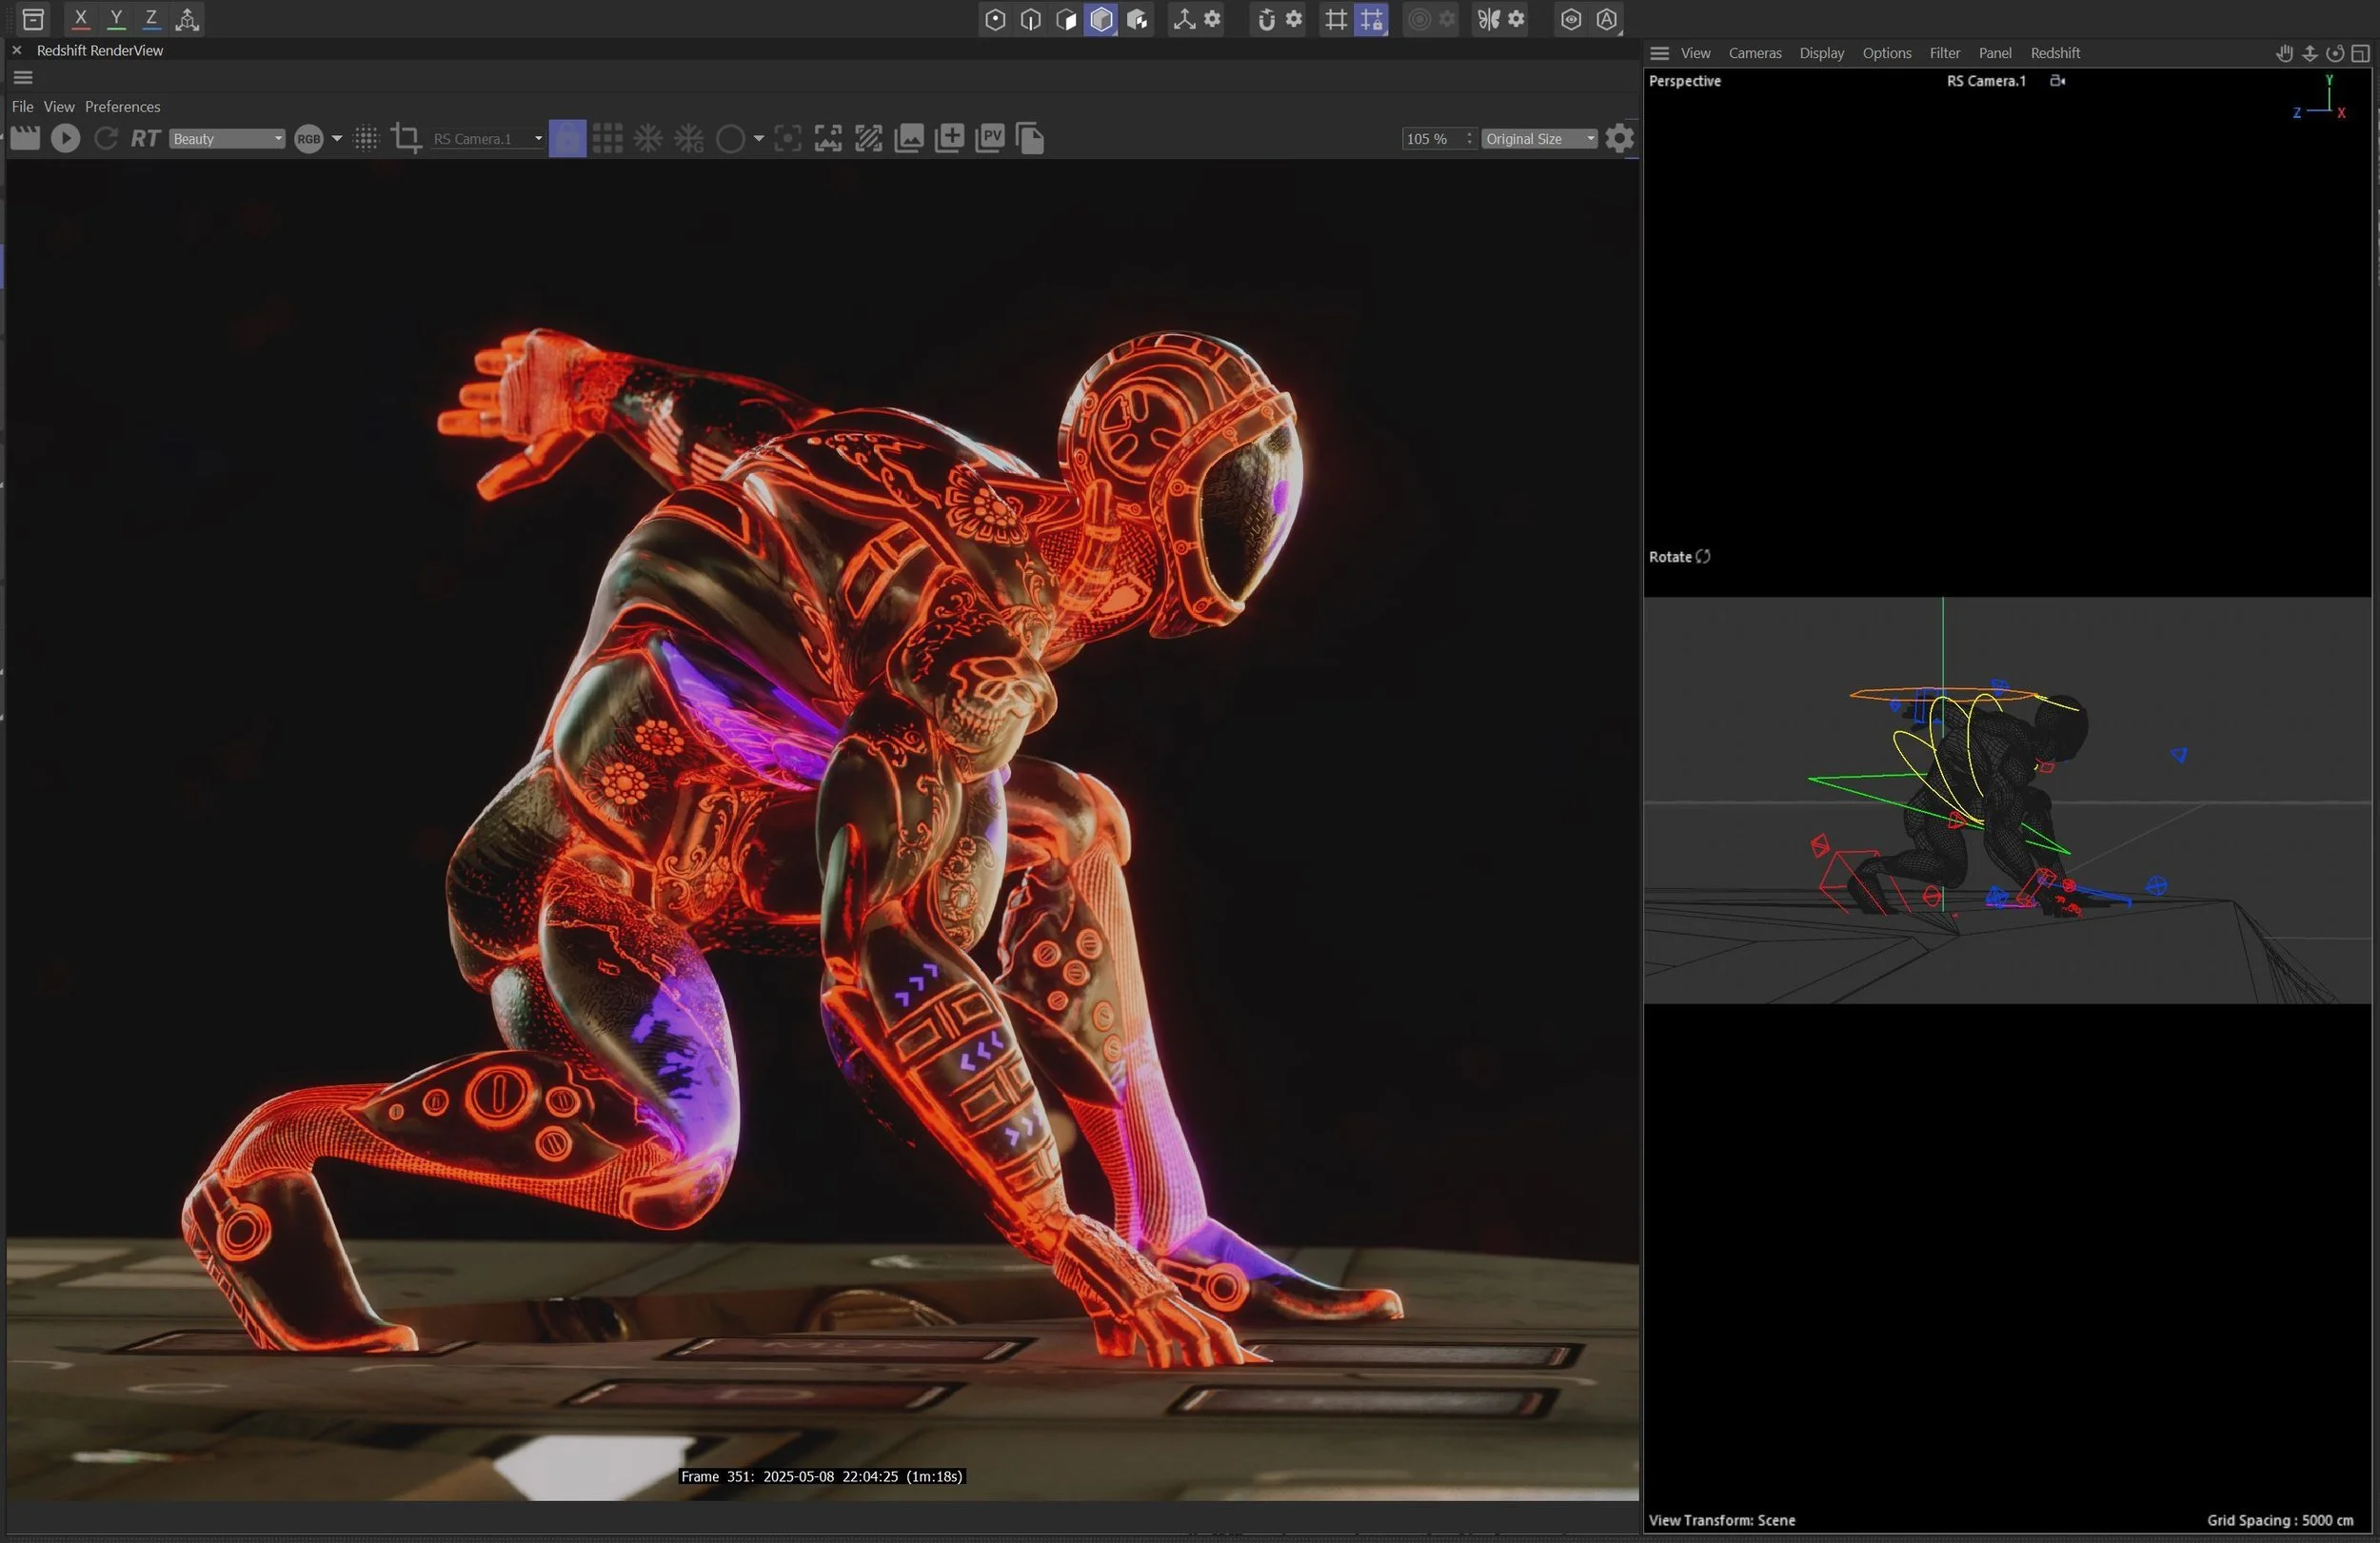Open the Cameras menu in viewport
This screenshot has width=2380, height=1543.
(1754, 53)
